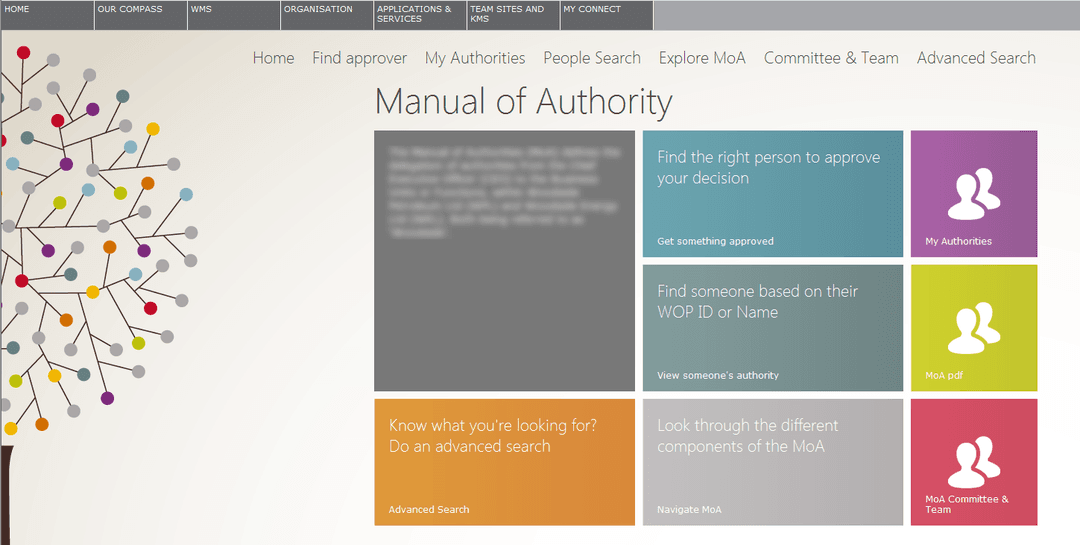
Task: Click the My Authorities people icon
Action: (973, 194)
